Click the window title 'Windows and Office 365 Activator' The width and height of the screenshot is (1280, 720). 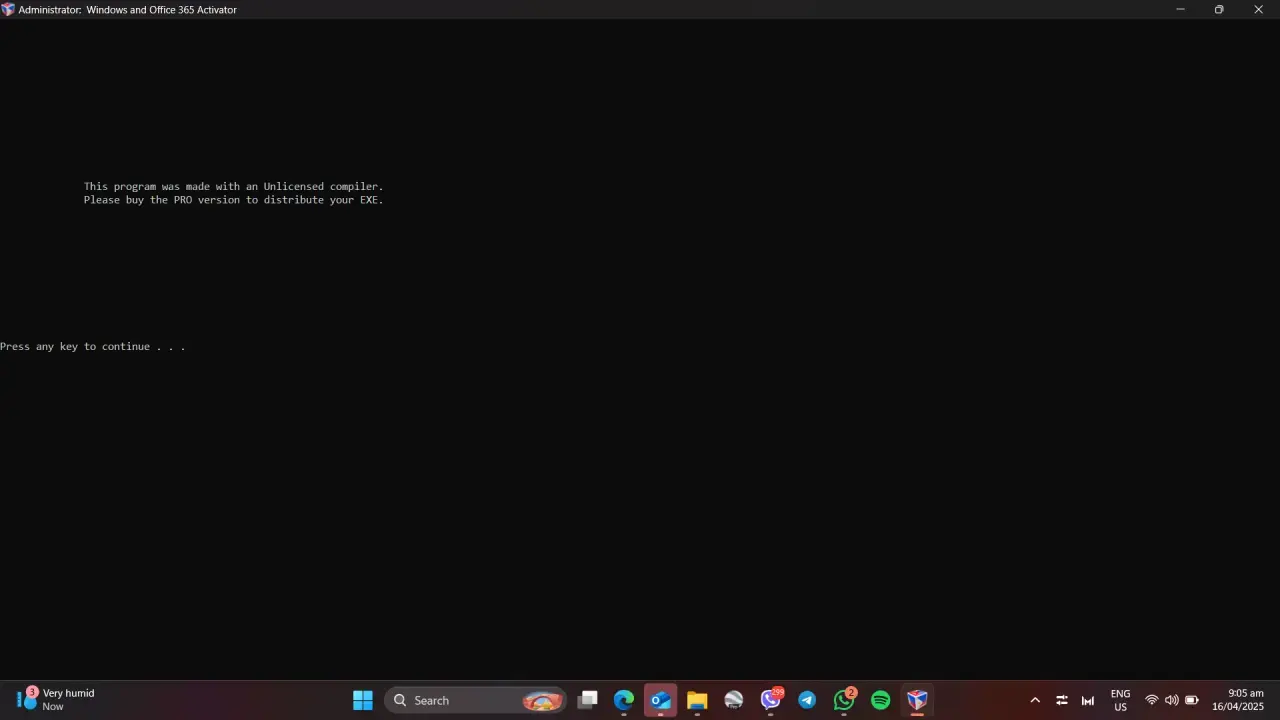[x=162, y=9]
